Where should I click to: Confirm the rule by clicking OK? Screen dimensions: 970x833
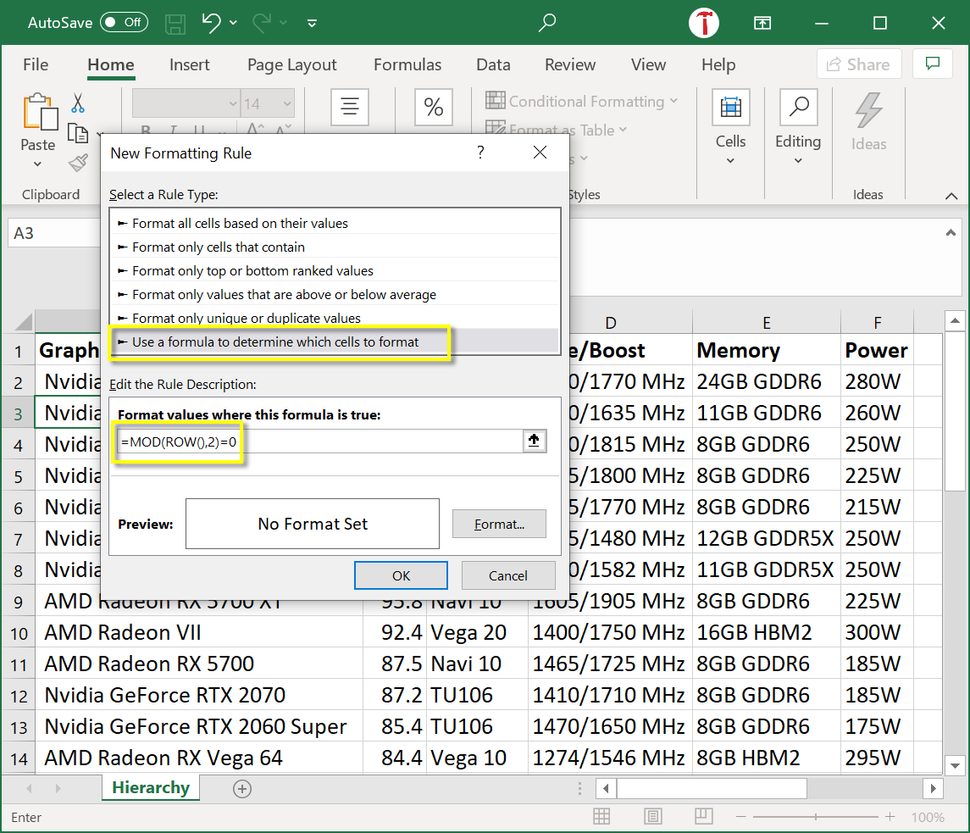tap(401, 575)
